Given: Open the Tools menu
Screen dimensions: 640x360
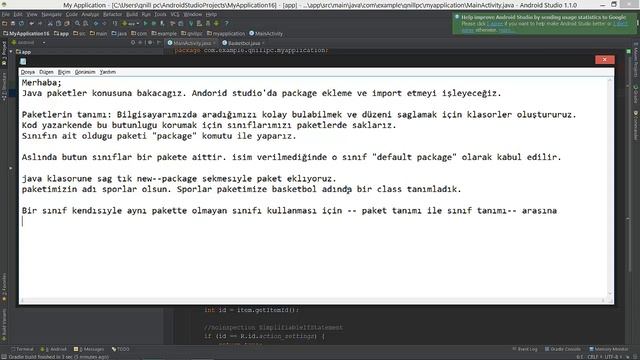Looking at the screenshot, I should 160,14.
